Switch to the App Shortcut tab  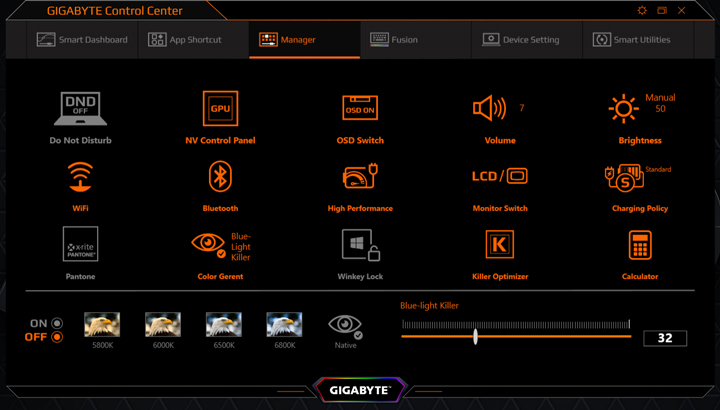[x=193, y=40]
